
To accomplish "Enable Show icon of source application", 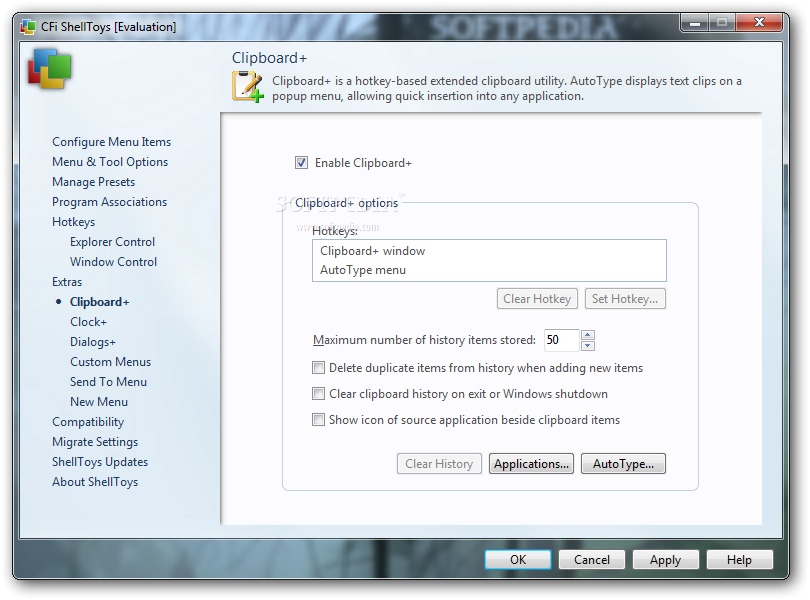I will click(318, 420).
